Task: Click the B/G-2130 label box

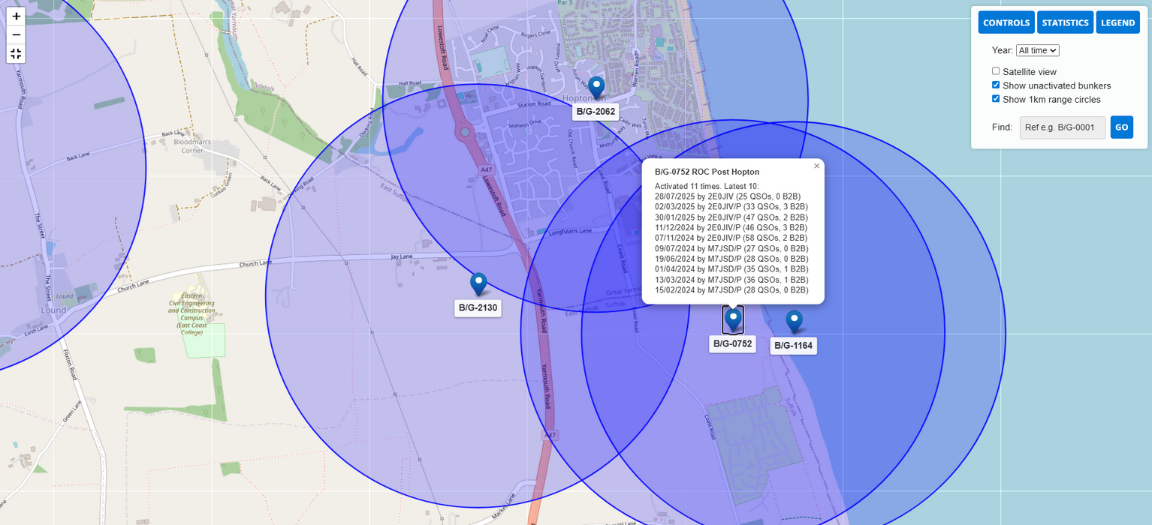Action: (478, 308)
